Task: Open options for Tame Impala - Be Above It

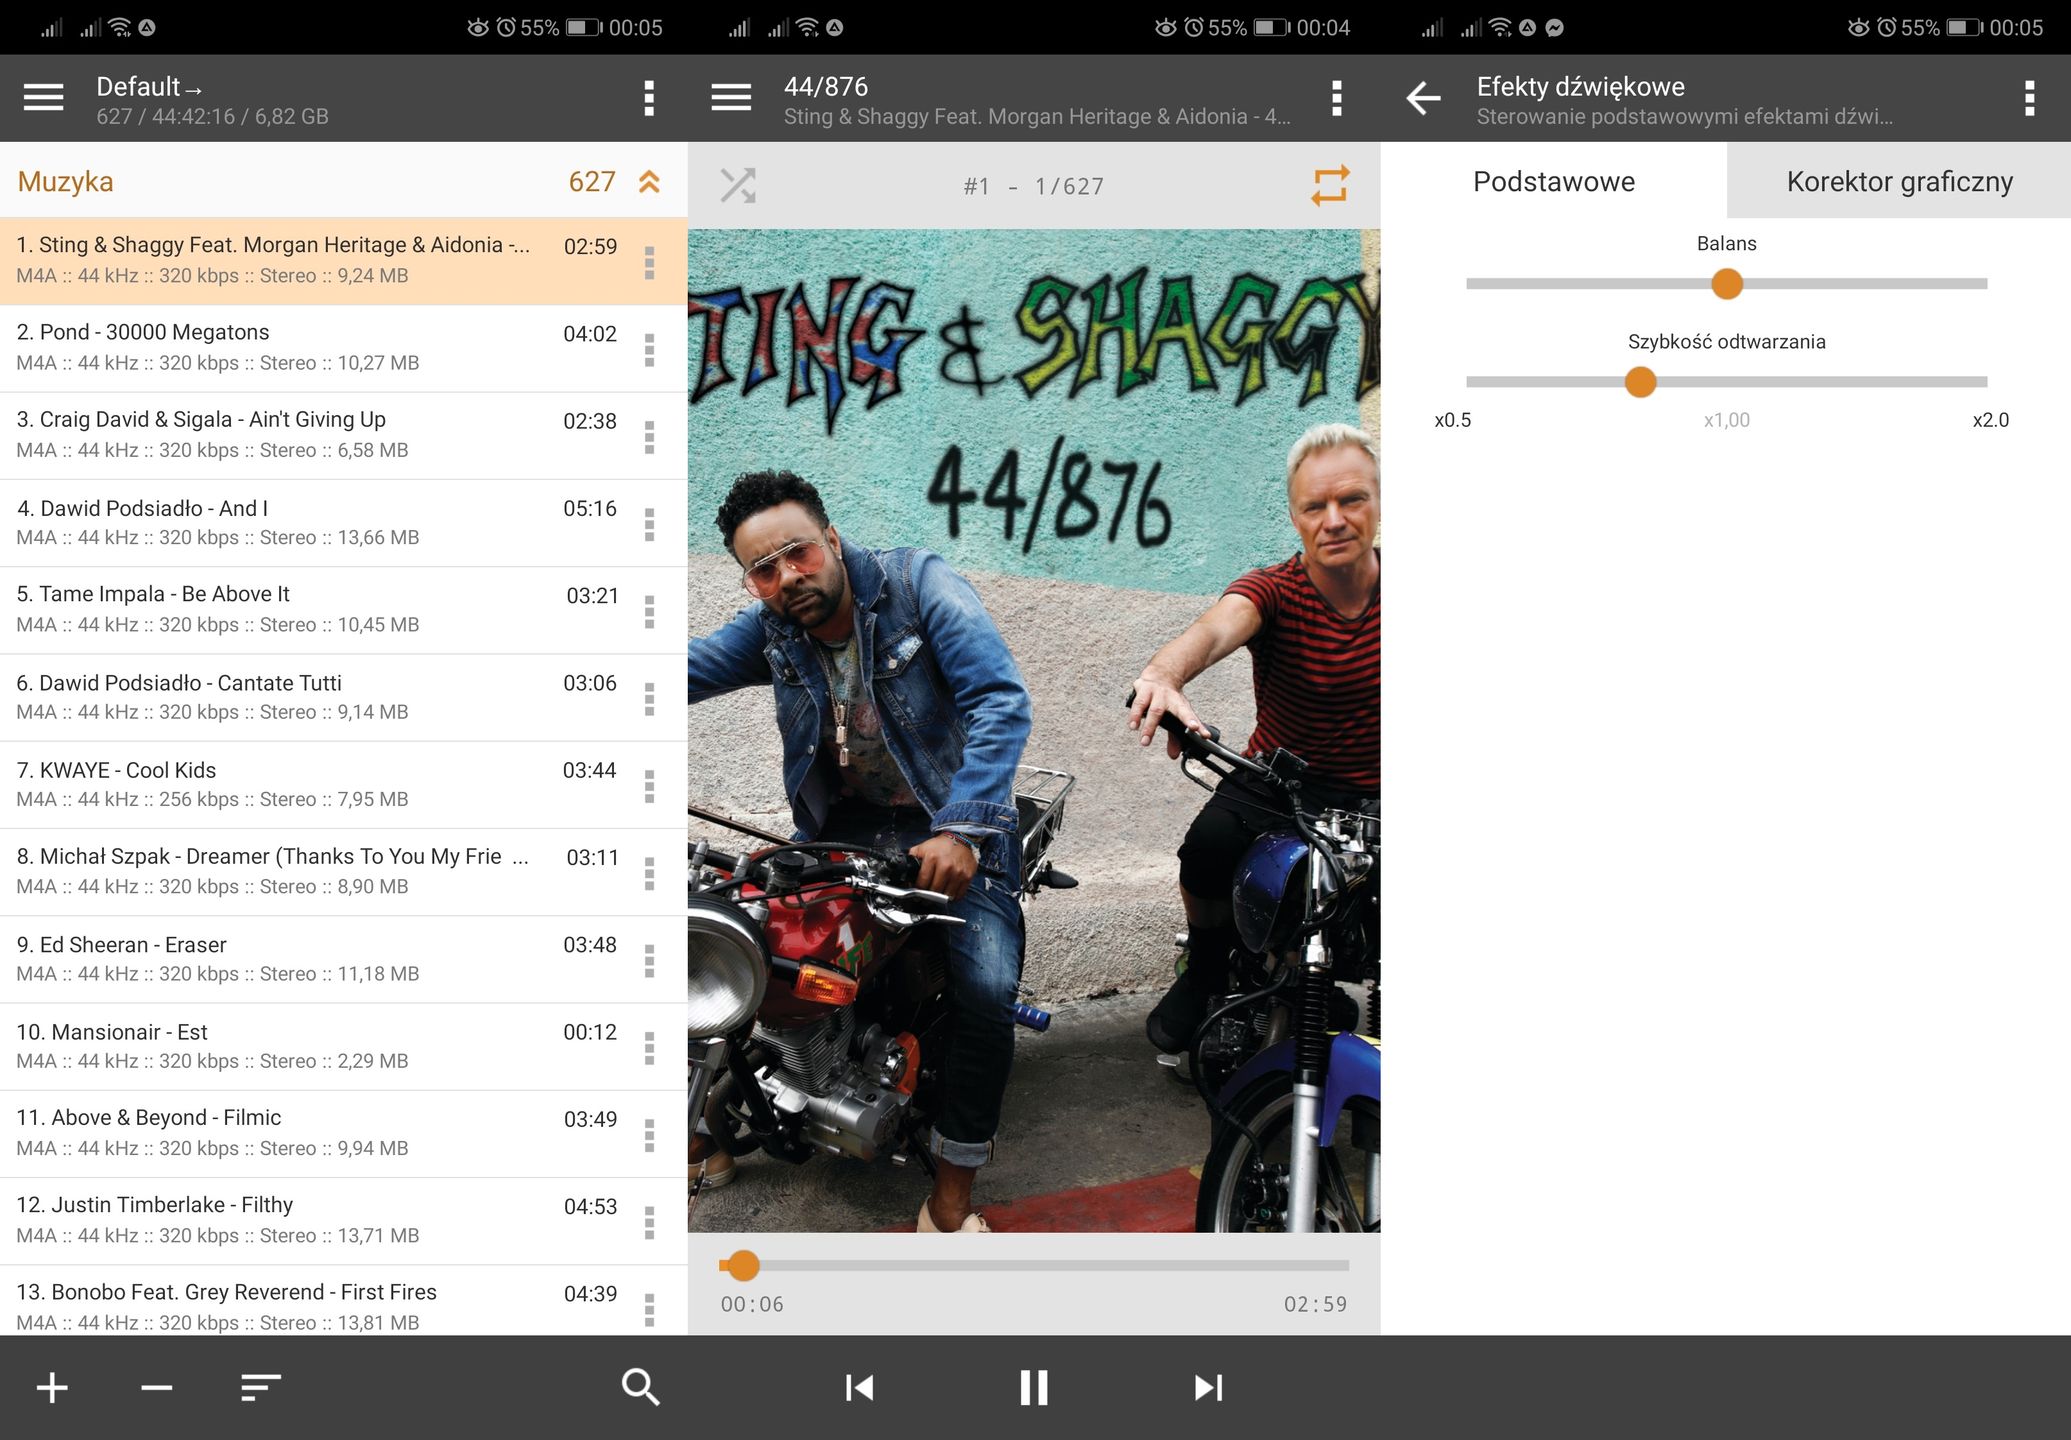Action: tap(649, 611)
